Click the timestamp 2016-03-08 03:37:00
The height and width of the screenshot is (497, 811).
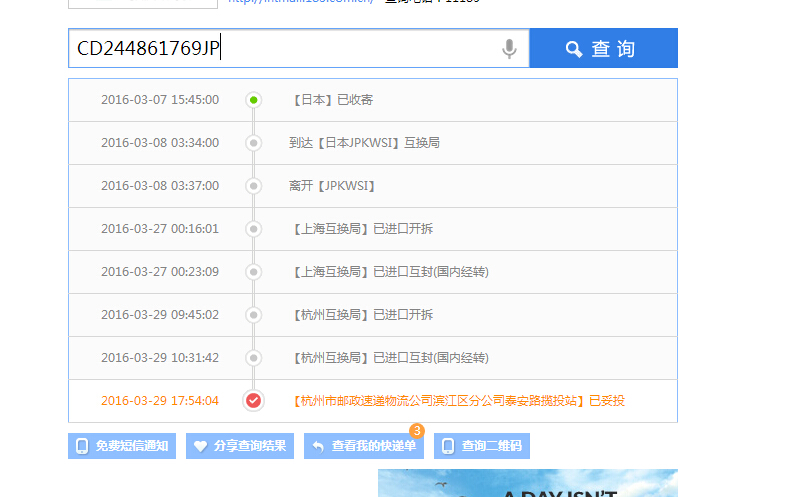pyautogui.click(x=160, y=186)
